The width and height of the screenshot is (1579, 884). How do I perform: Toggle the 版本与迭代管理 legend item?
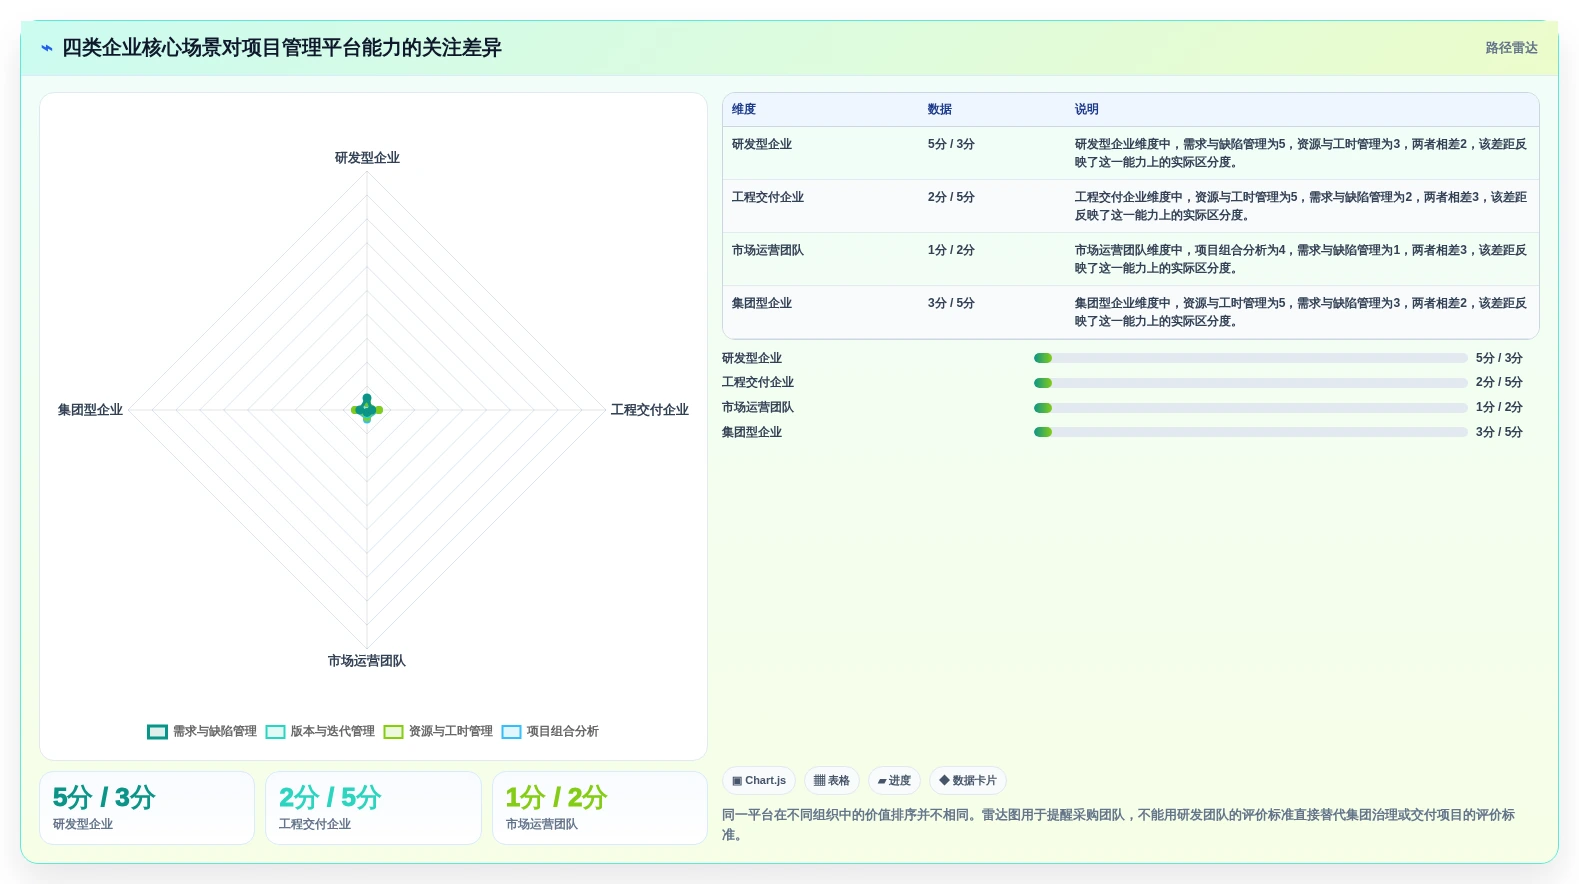tap(320, 731)
